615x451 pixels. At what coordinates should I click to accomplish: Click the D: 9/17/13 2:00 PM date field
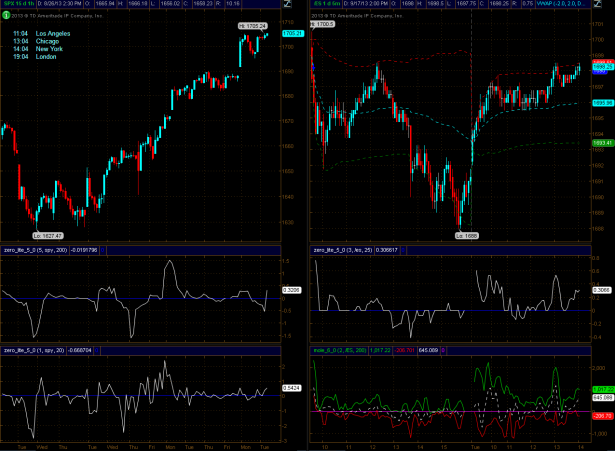366,4
